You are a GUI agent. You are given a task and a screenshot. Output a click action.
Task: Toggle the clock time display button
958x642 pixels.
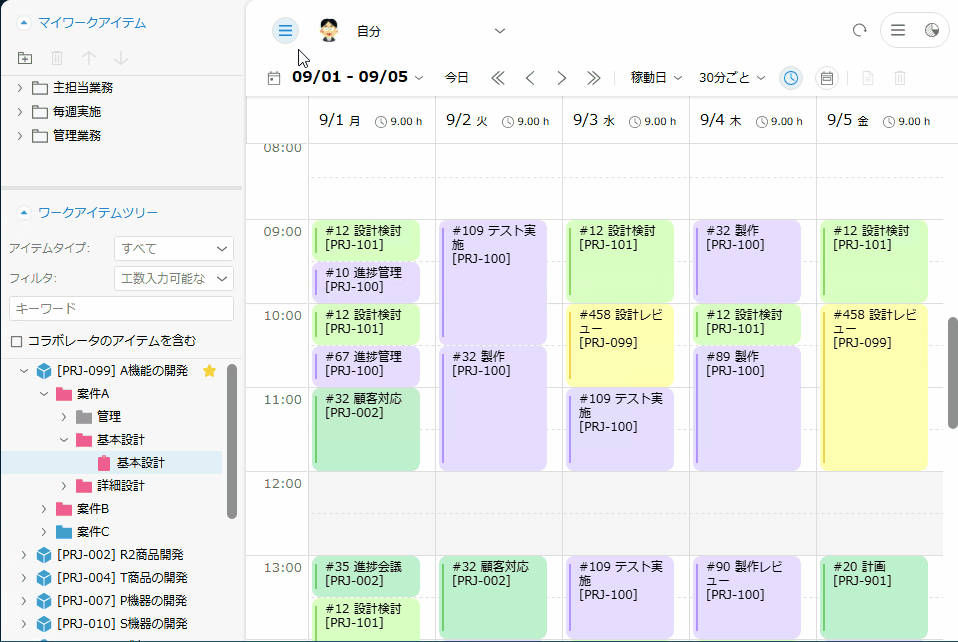[791, 78]
